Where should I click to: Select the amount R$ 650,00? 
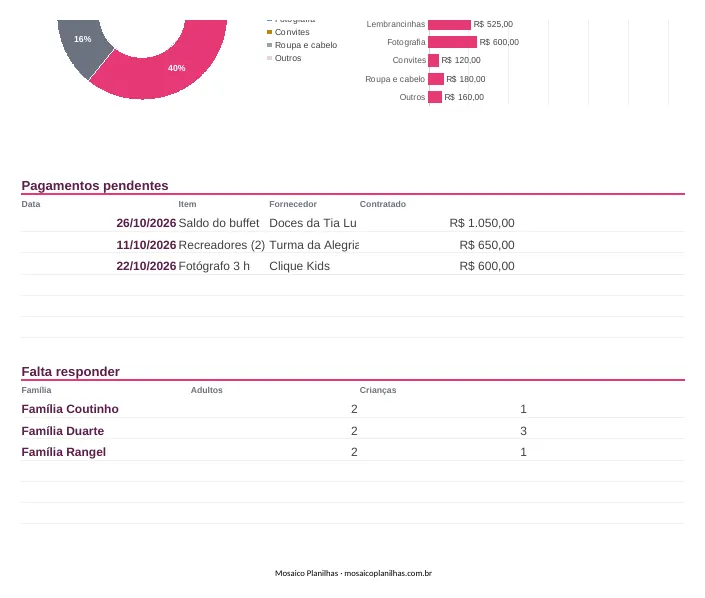point(487,245)
